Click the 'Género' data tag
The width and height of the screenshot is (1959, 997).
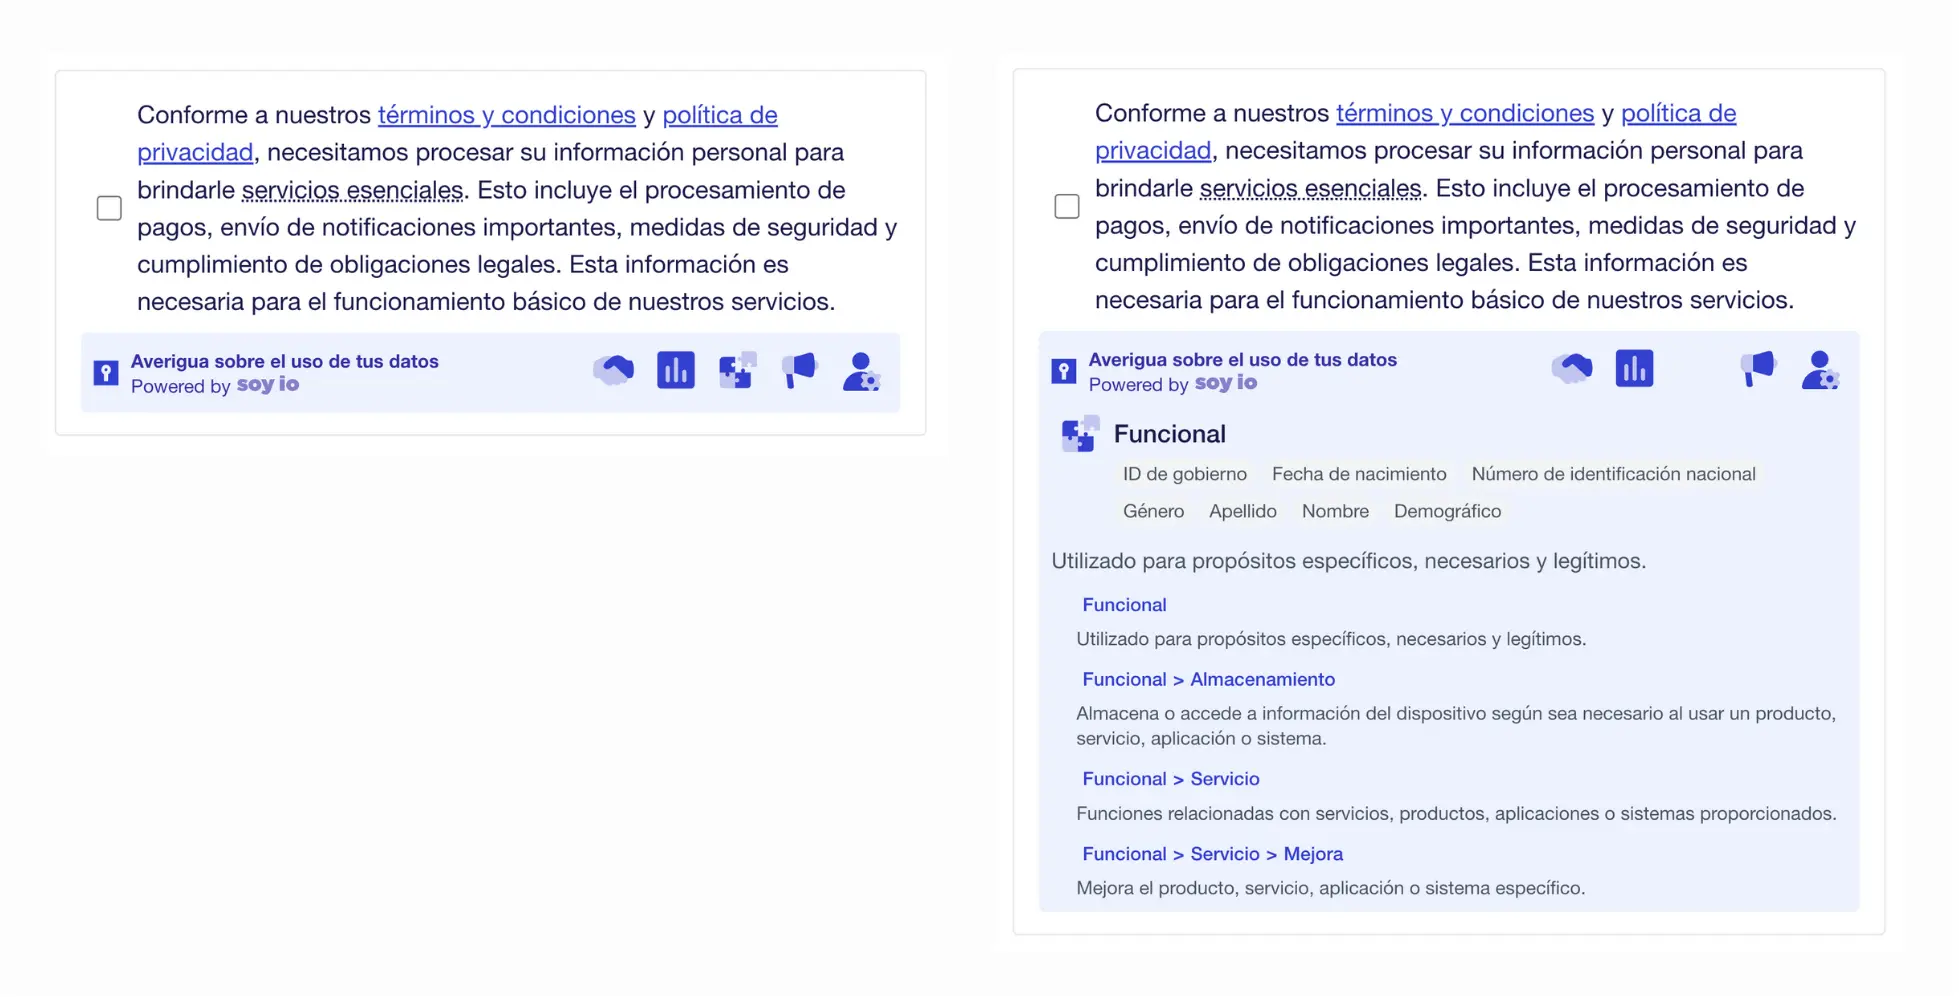point(1153,511)
